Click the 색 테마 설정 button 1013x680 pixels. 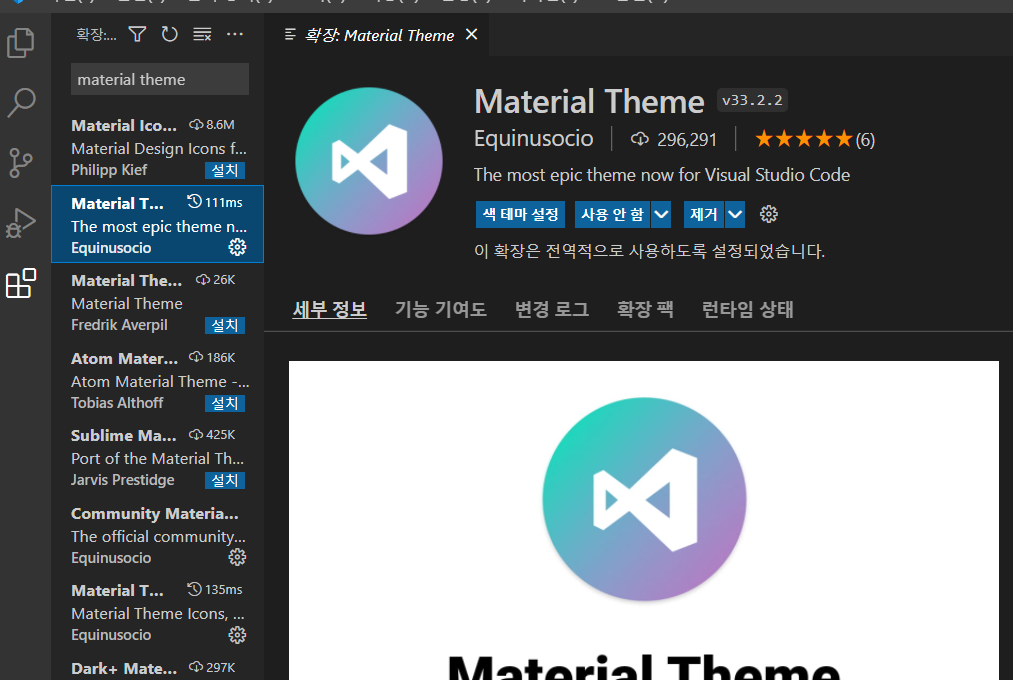[521, 214]
